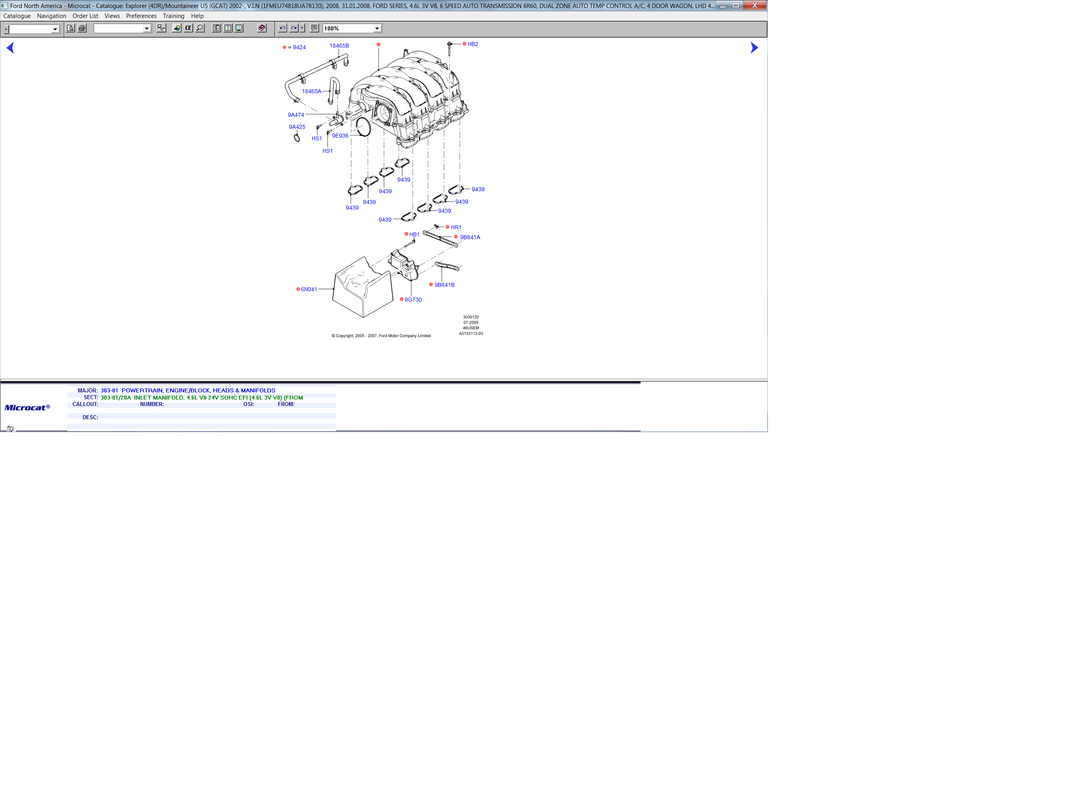Open the Catalogue menu

pyautogui.click(x=17, y=16)
